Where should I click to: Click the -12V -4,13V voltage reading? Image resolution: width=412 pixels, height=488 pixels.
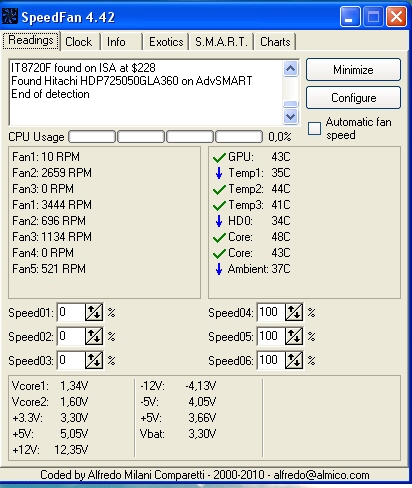tap(178, 386)
